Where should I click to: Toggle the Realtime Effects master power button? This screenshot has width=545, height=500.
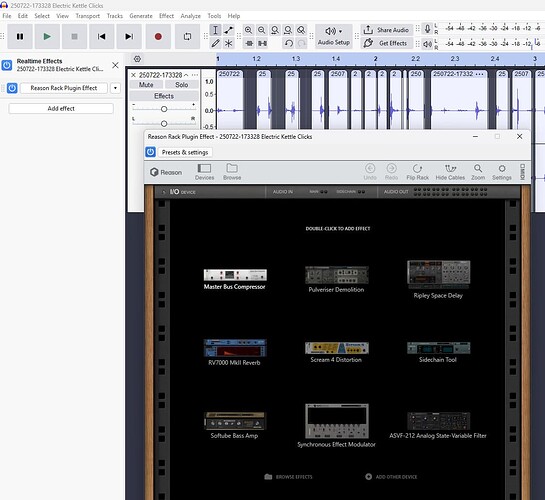[x=7, y=65]
